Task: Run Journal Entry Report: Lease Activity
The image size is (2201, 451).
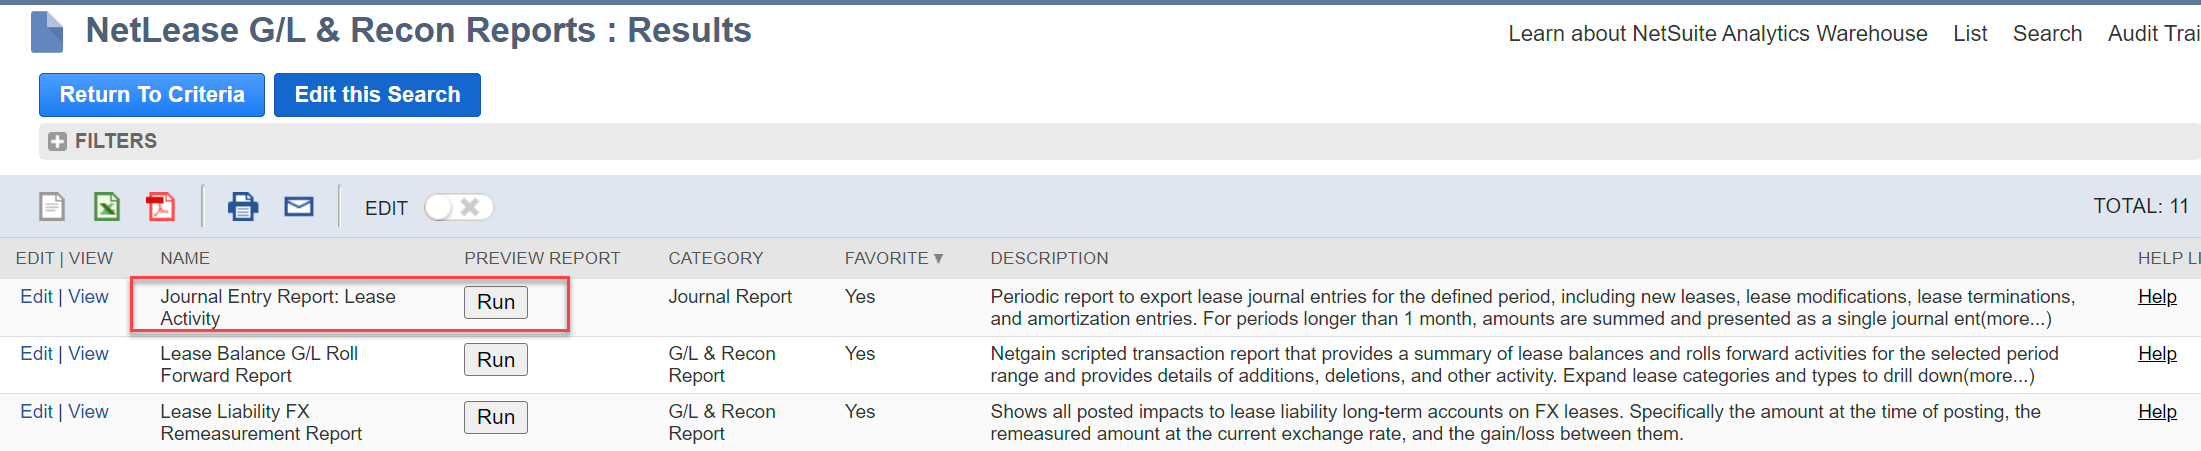Action: (495, 302)
